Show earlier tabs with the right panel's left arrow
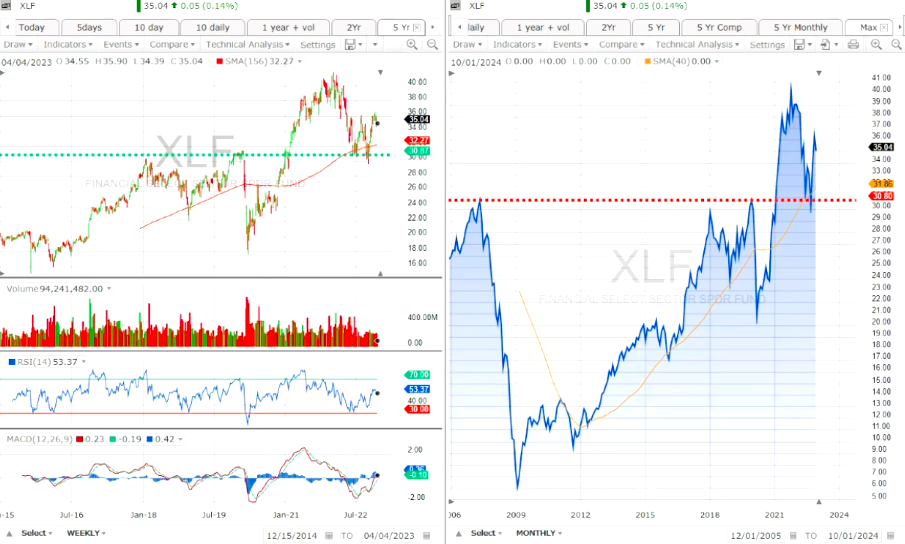The height and width of the screenshot is (544, 905). click(x=459, y=27)
